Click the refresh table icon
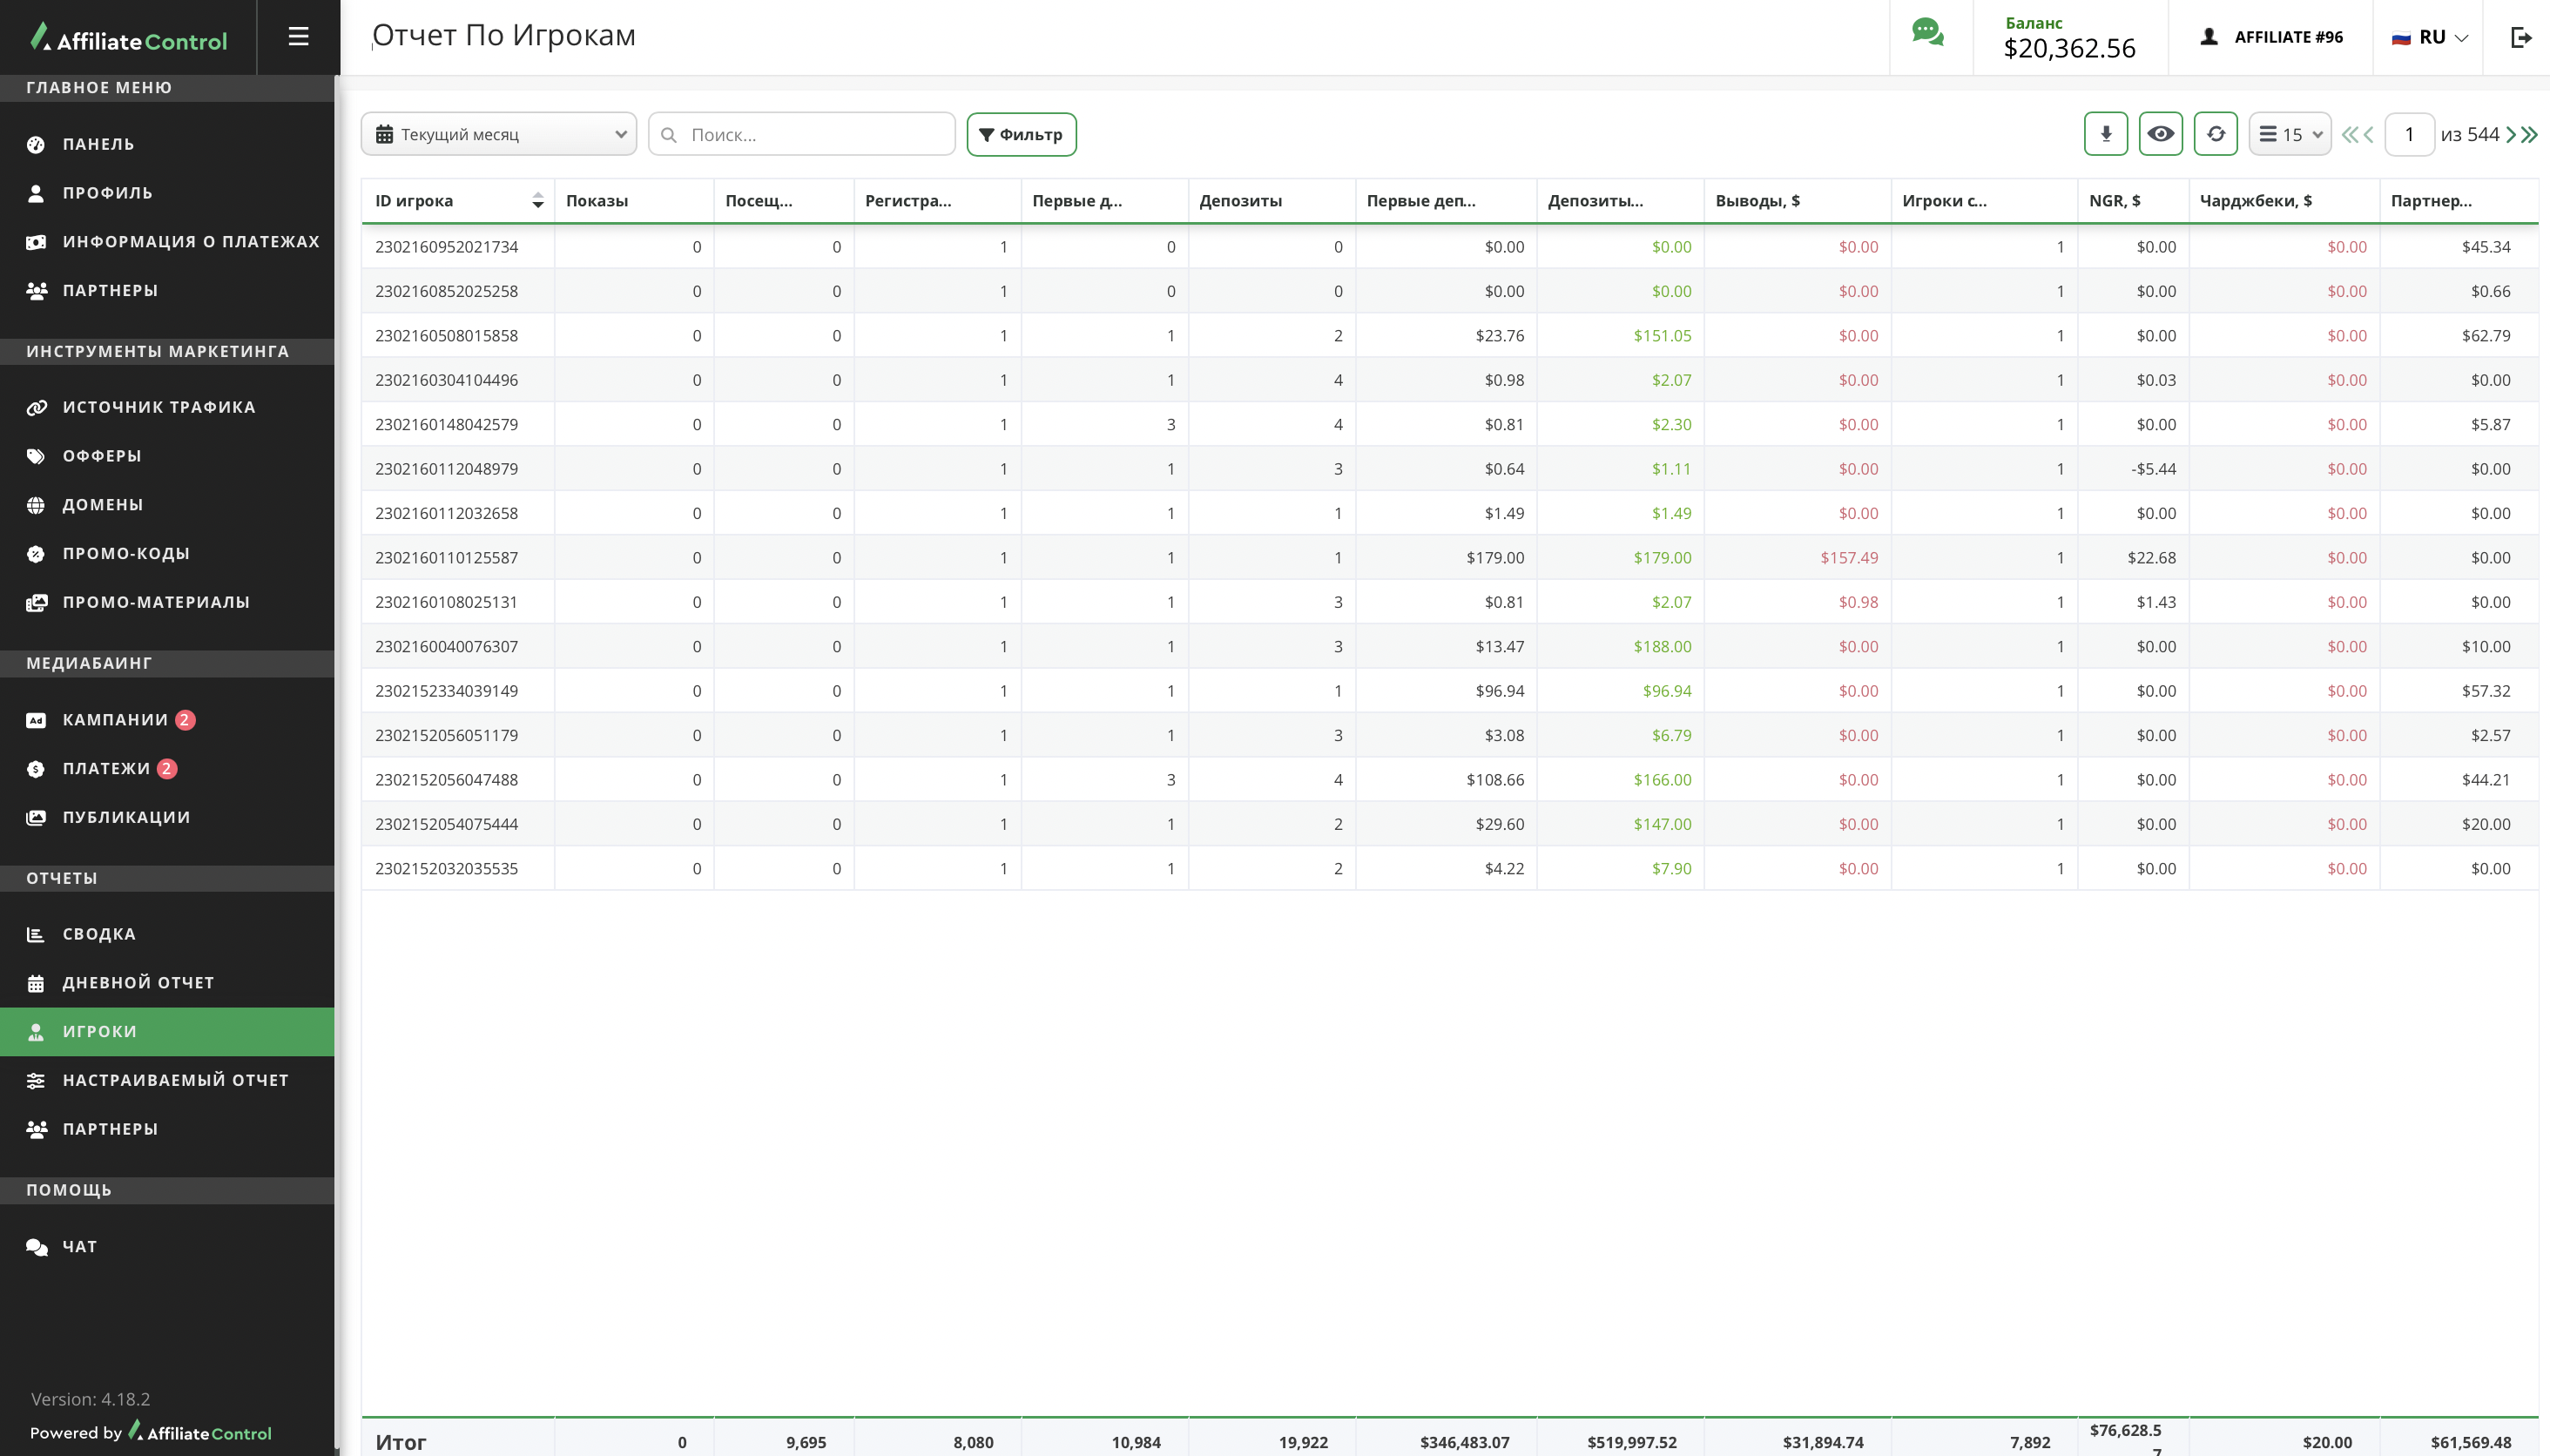This screenshot has height=1456, width=2550. (2215, 134)
